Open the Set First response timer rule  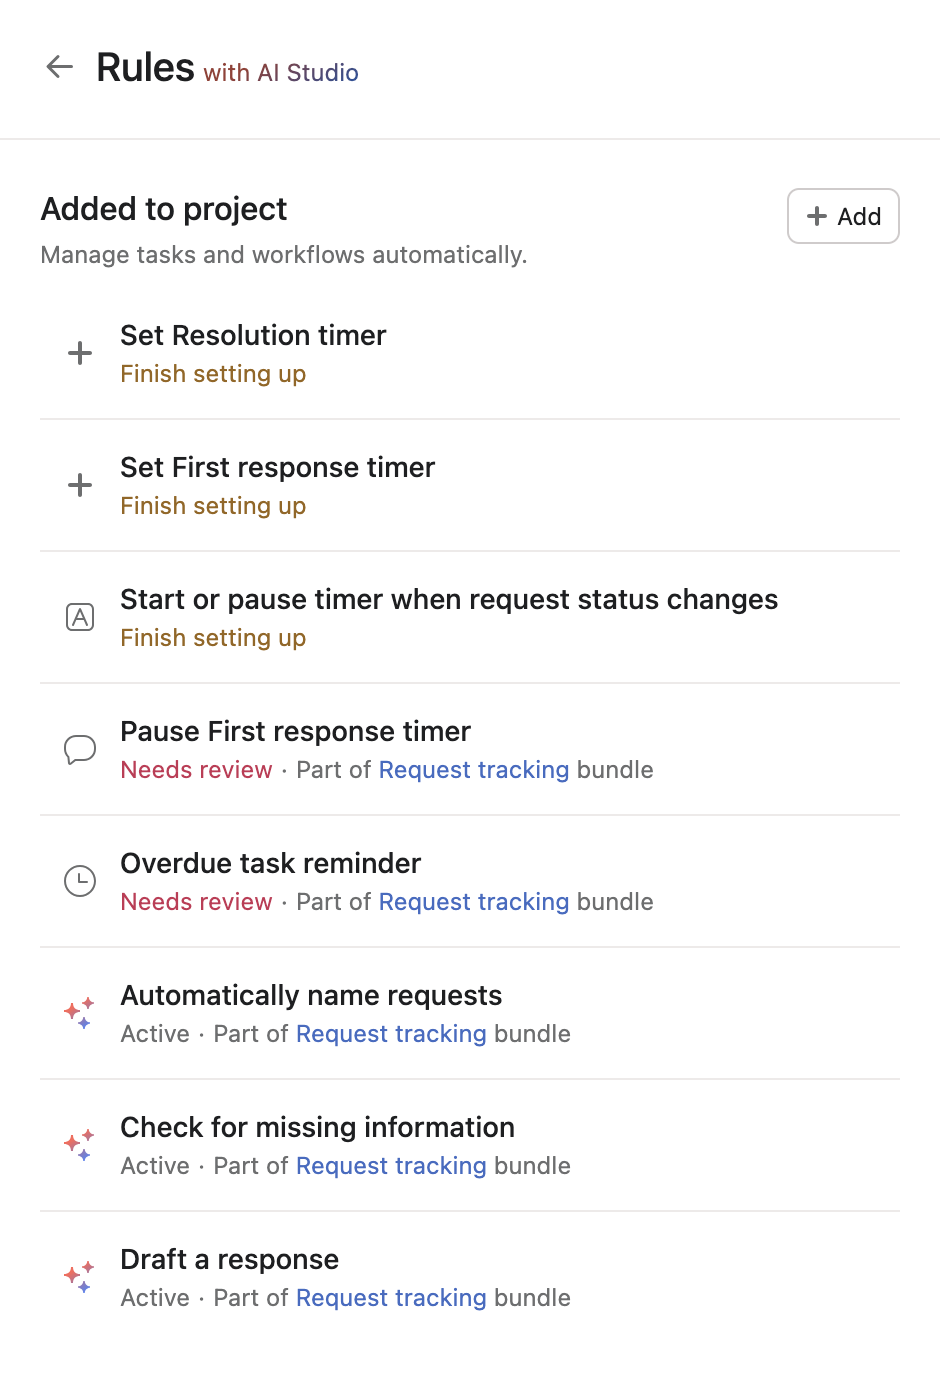click(x=277, y=468)
